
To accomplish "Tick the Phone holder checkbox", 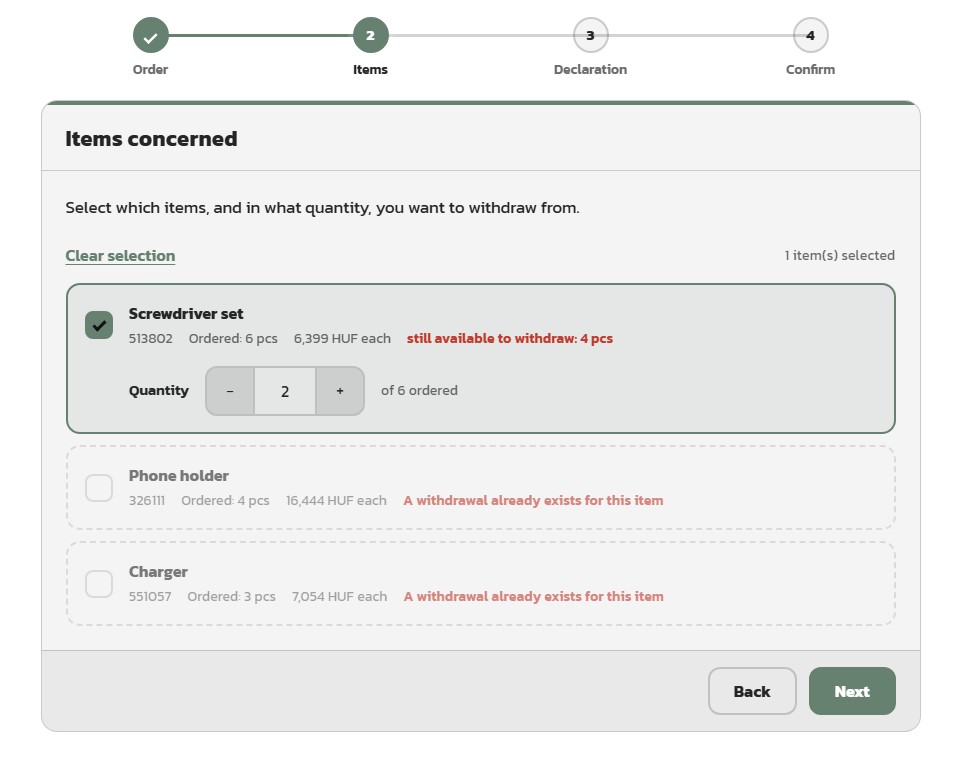I will pyautogui.click(x=99, y=487).
